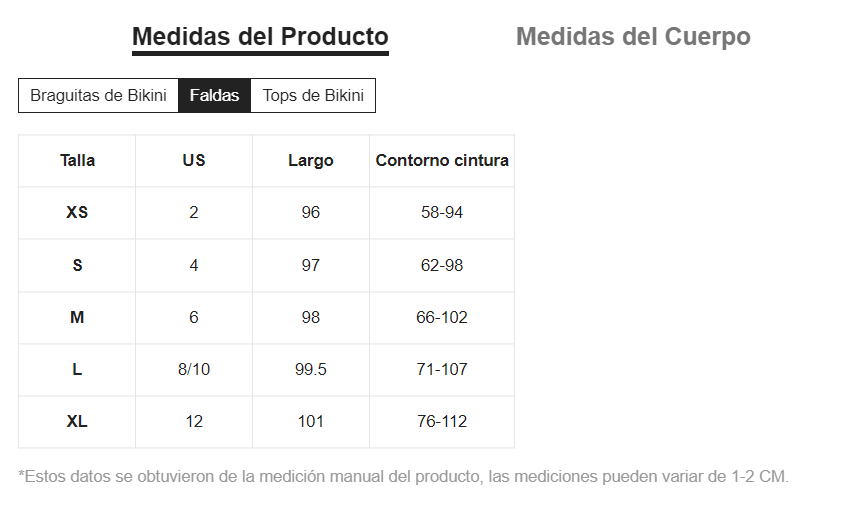Image resolution: width=843 pixels, height=518 pixels.
Task: Select Braguitas de Bikini category
Action: tap(98, 96)
